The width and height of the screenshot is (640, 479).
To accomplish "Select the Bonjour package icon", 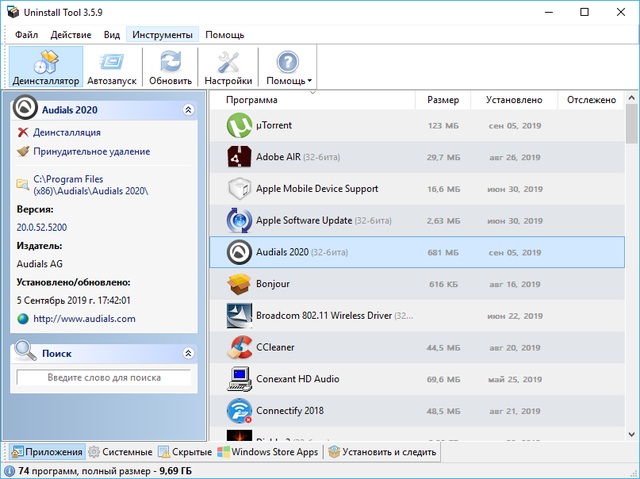I will click(238, 285).
